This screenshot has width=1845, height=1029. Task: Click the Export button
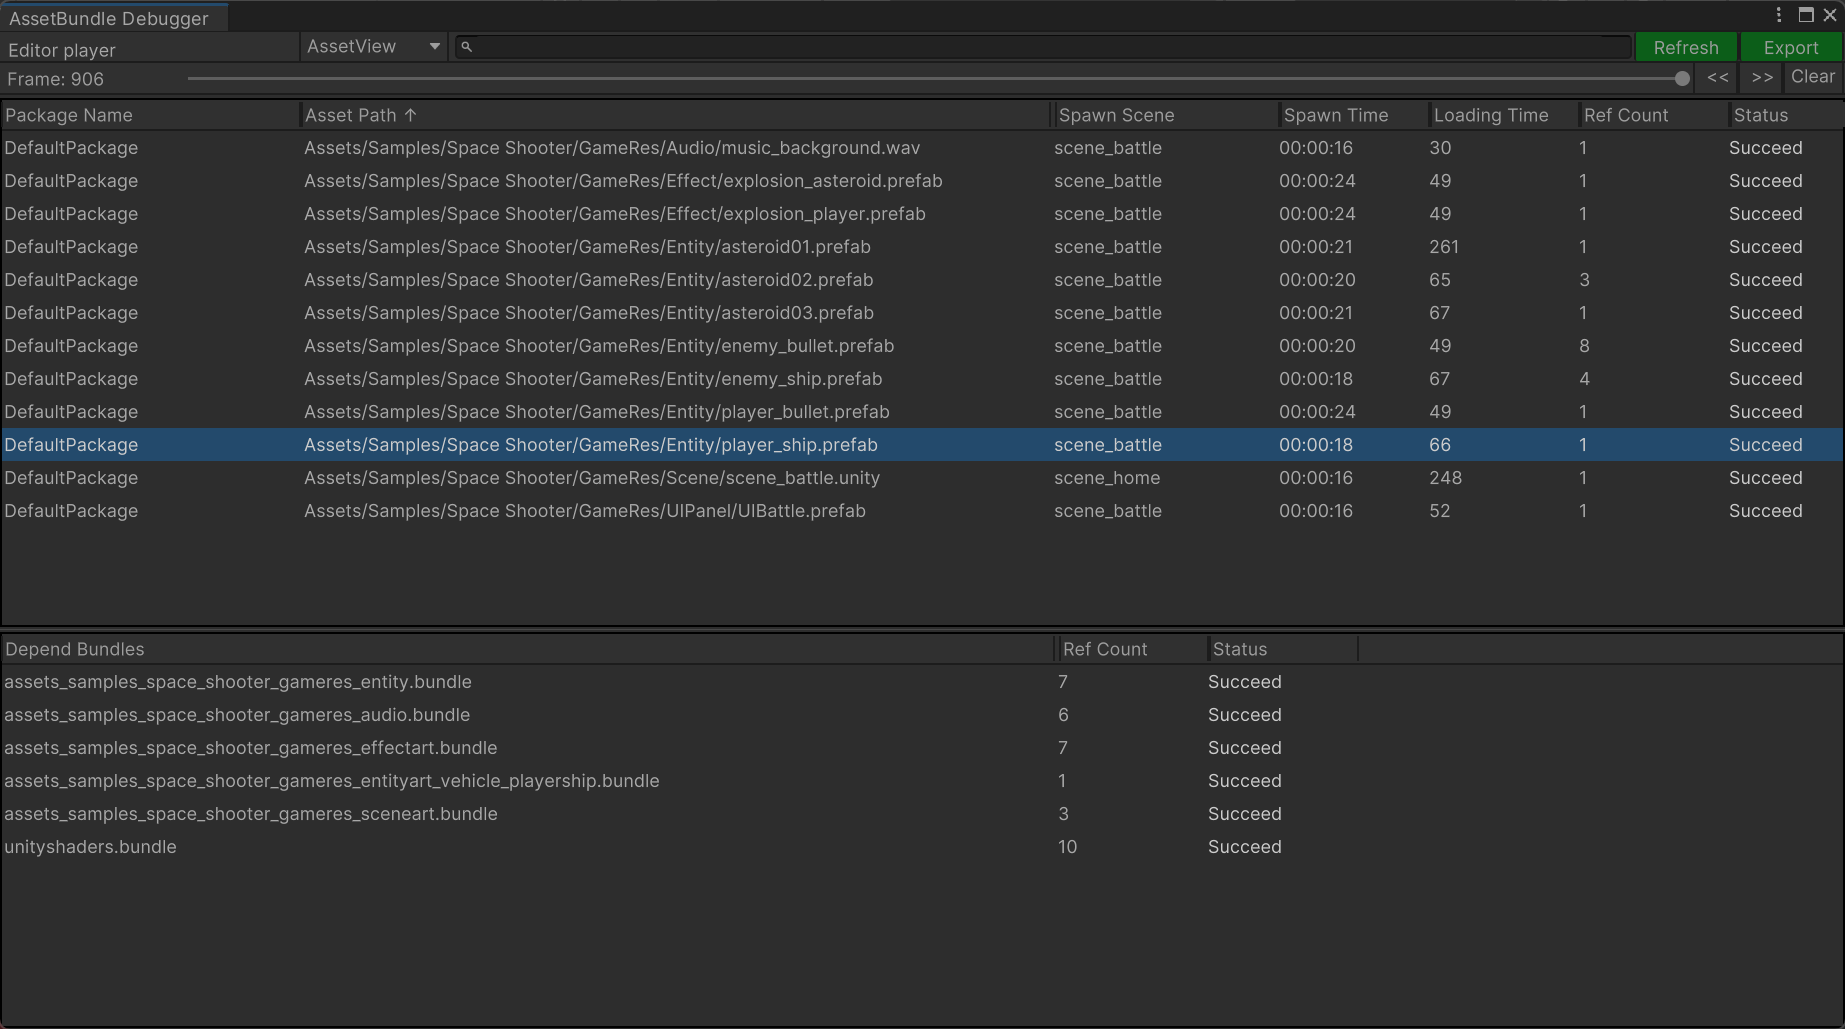click(x=1790, y=47)
